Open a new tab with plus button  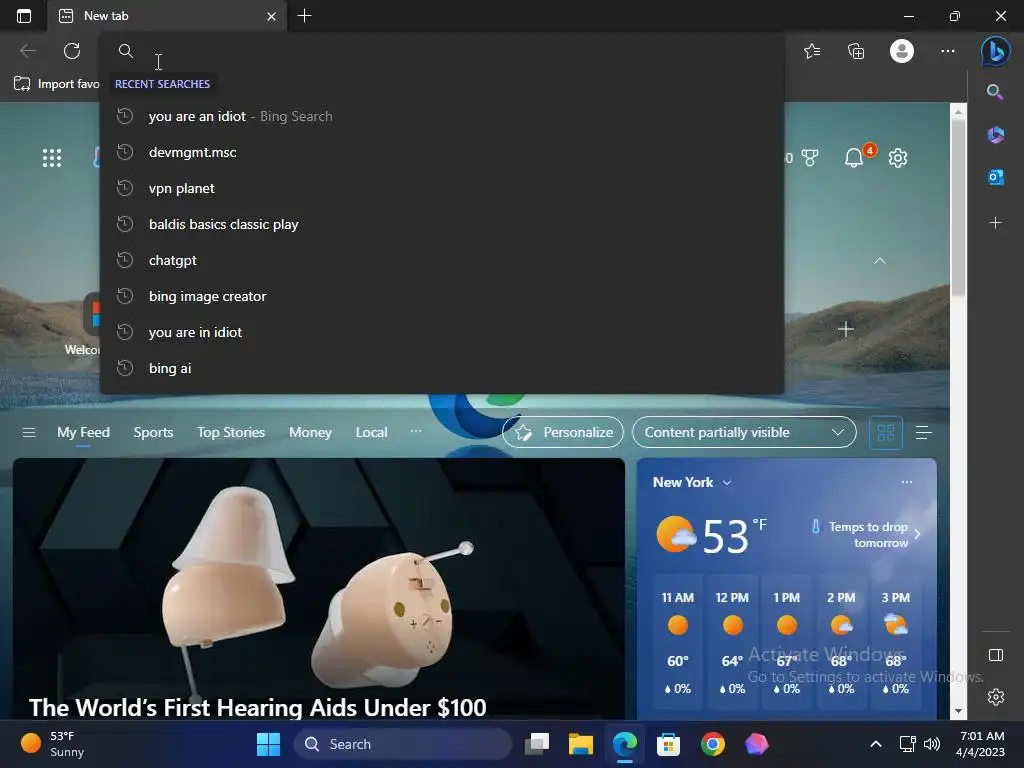[x=304, y=16]
